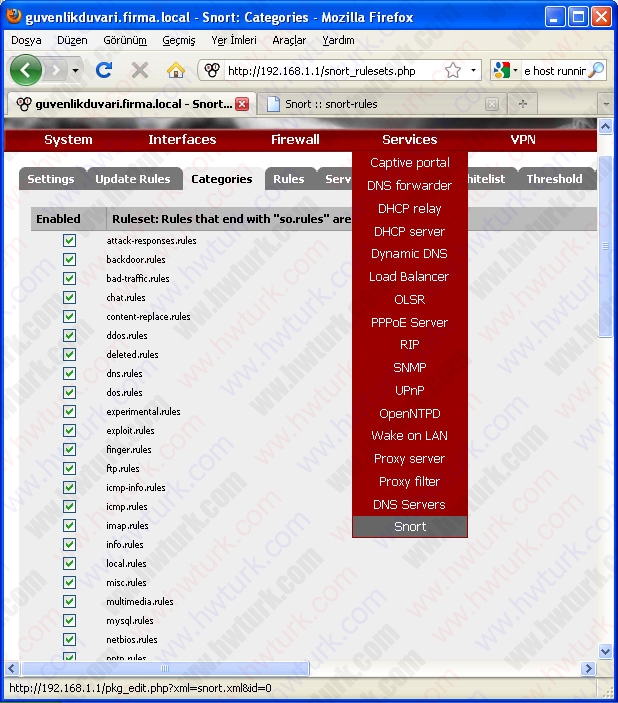Click the vertical scrollbar up arrow

[x=605, y=127]
